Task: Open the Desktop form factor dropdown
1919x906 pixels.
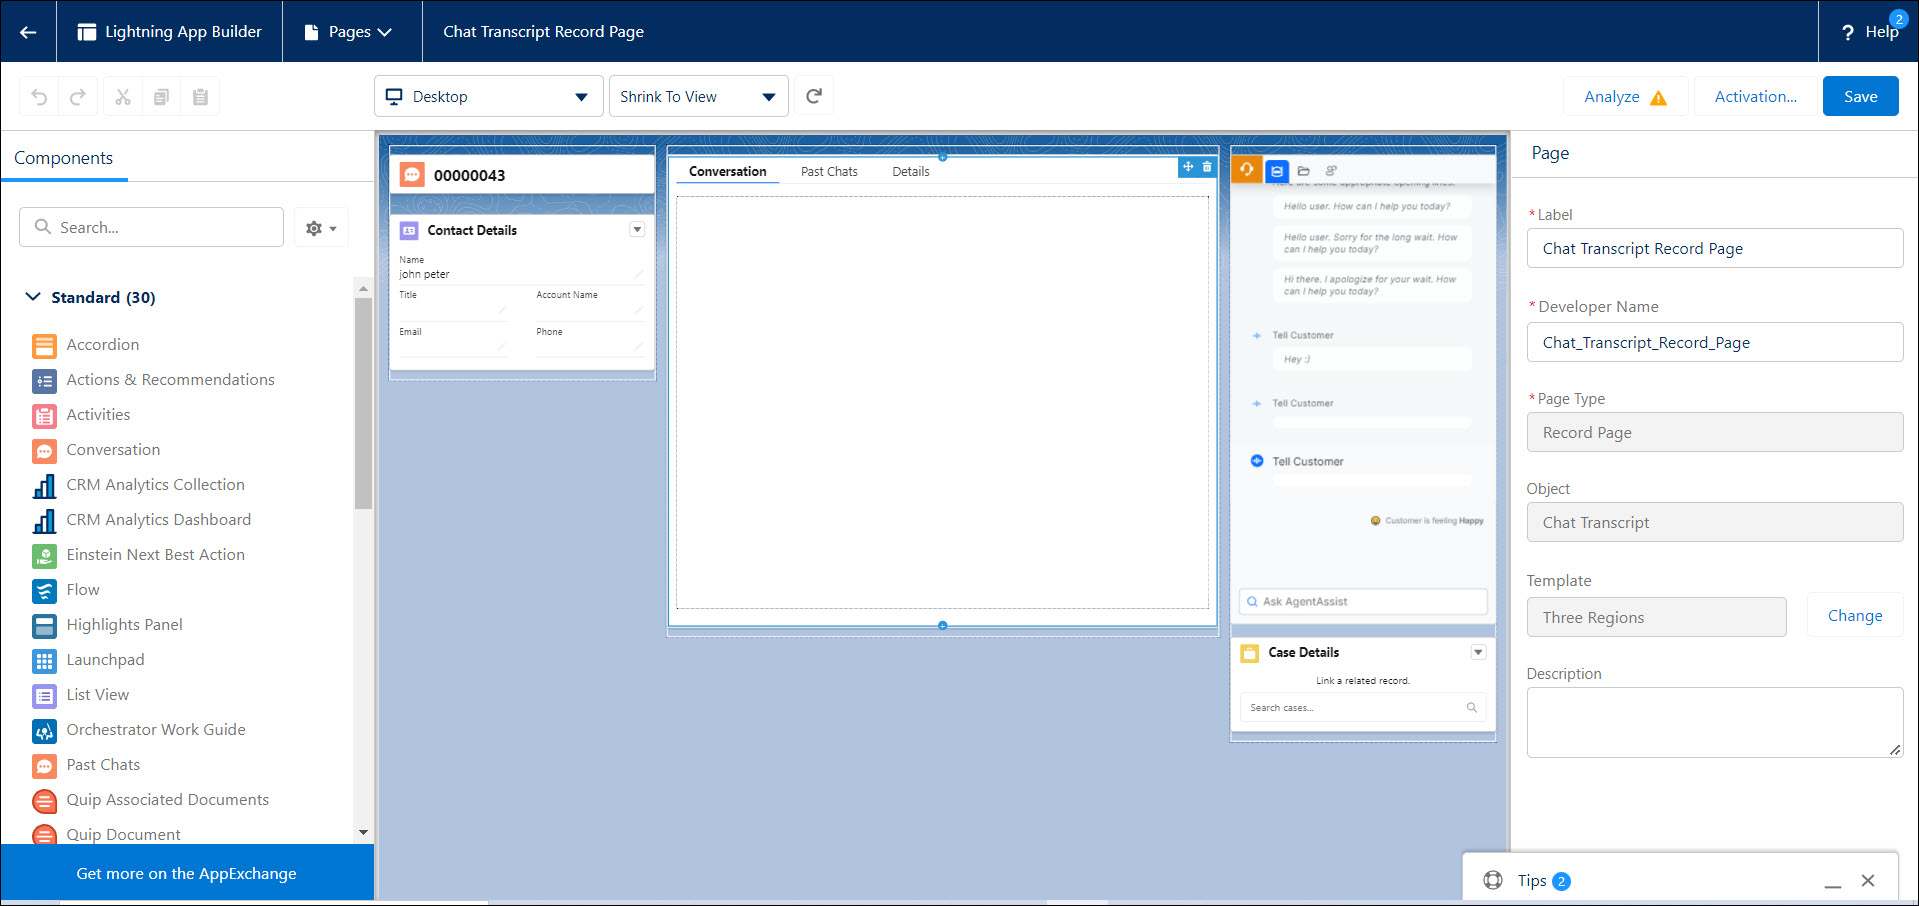Action: 488,96
